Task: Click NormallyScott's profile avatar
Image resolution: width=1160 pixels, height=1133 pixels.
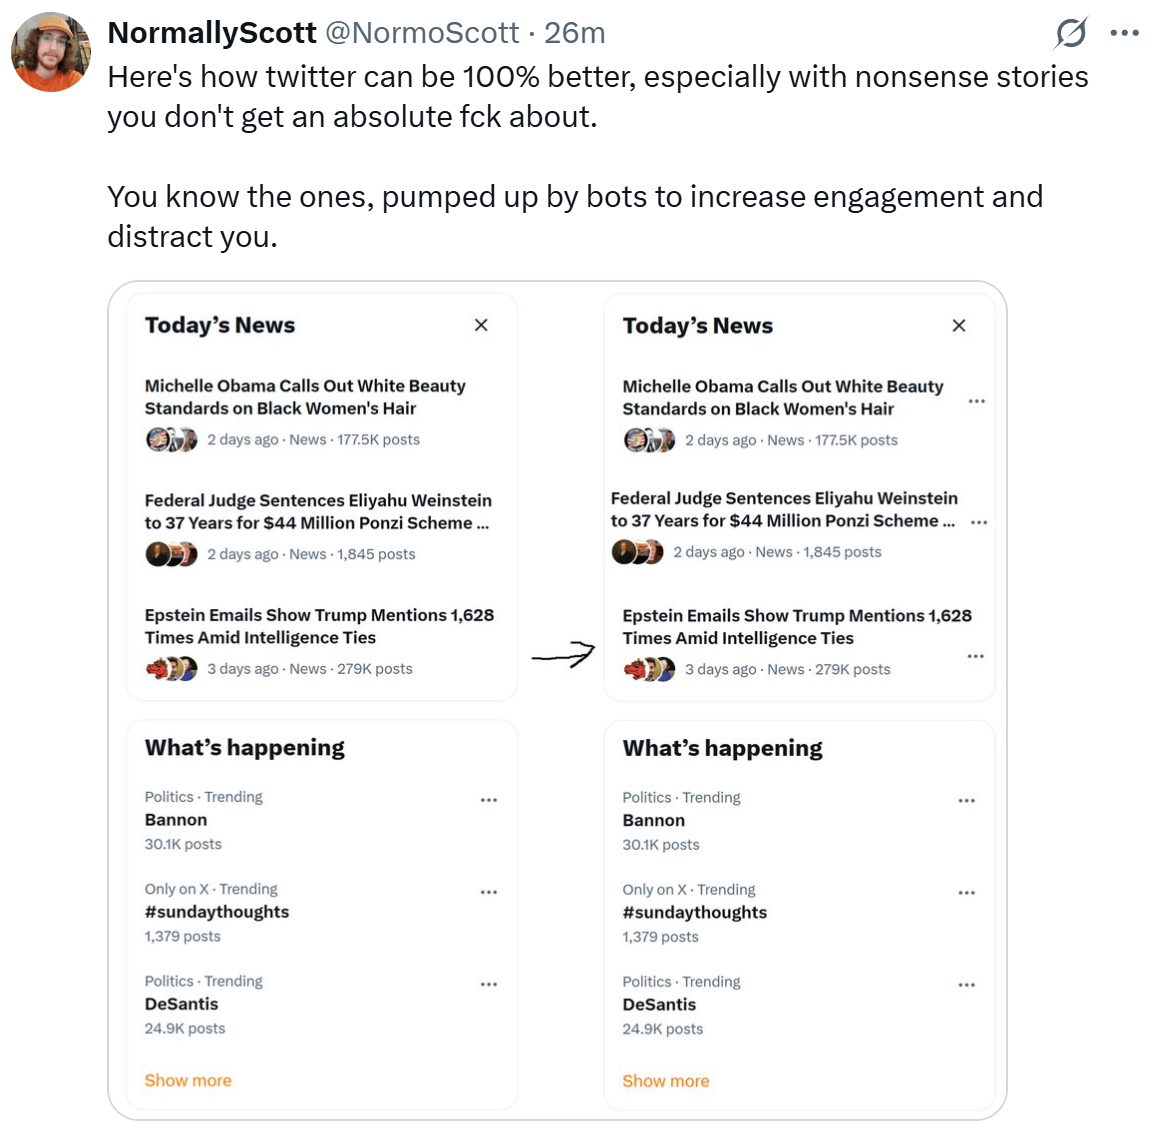Action: click(51, 53)
